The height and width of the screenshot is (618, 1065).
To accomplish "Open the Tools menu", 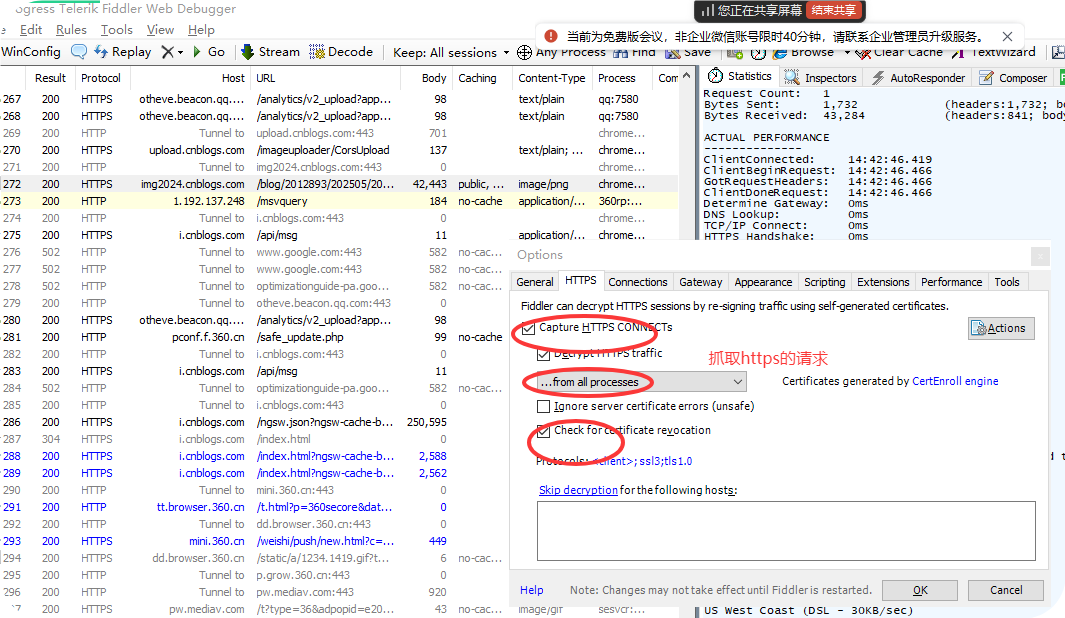I will click(117, 30).
